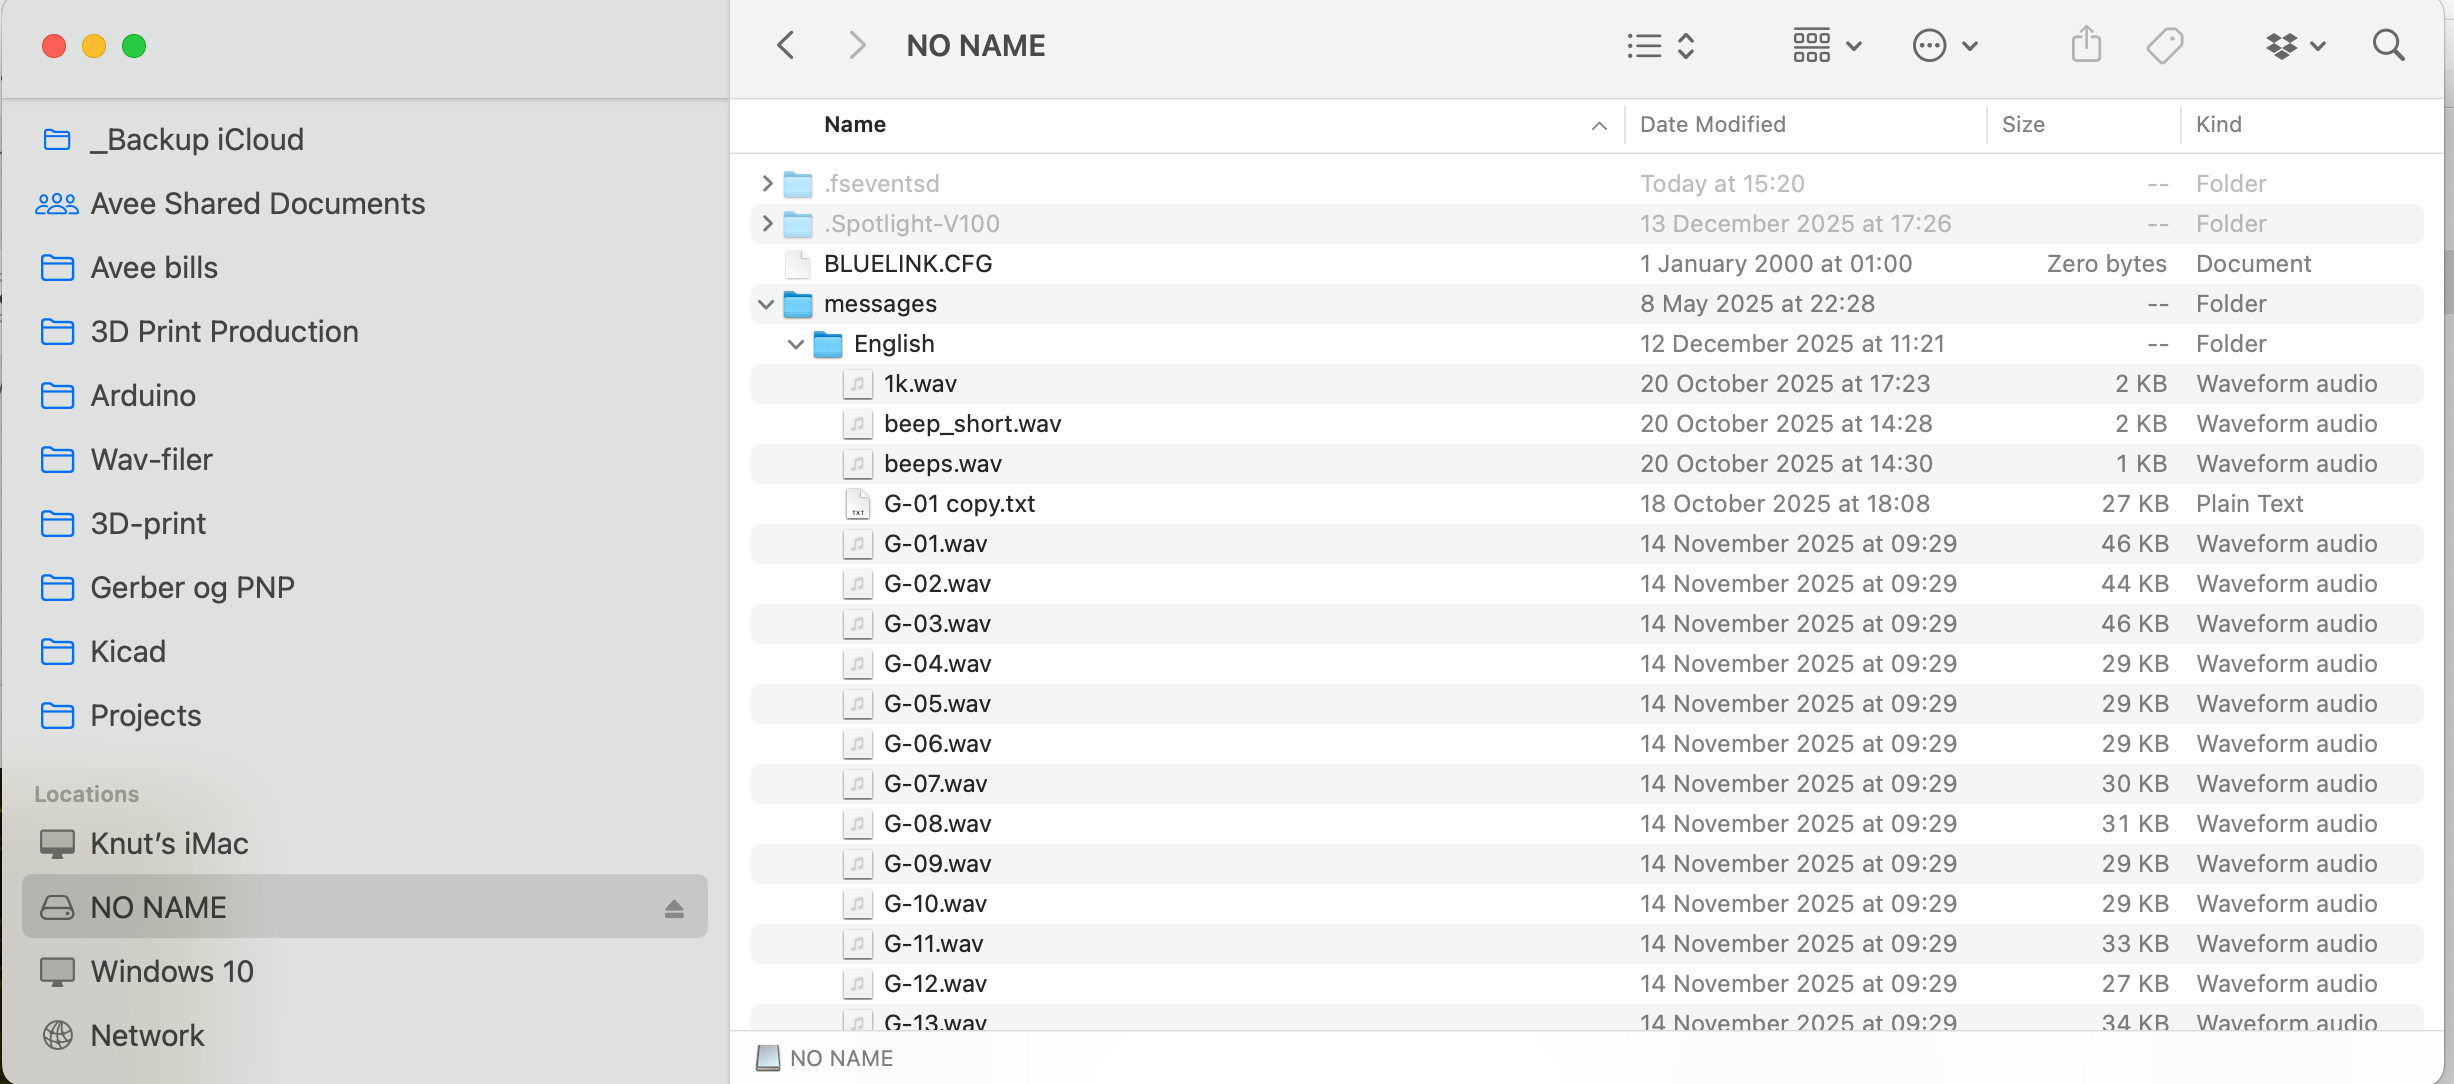This screenshot has width=2454, height=1084.
Task: Open the More actions ellipsis menu
Action: (1943, 45)
